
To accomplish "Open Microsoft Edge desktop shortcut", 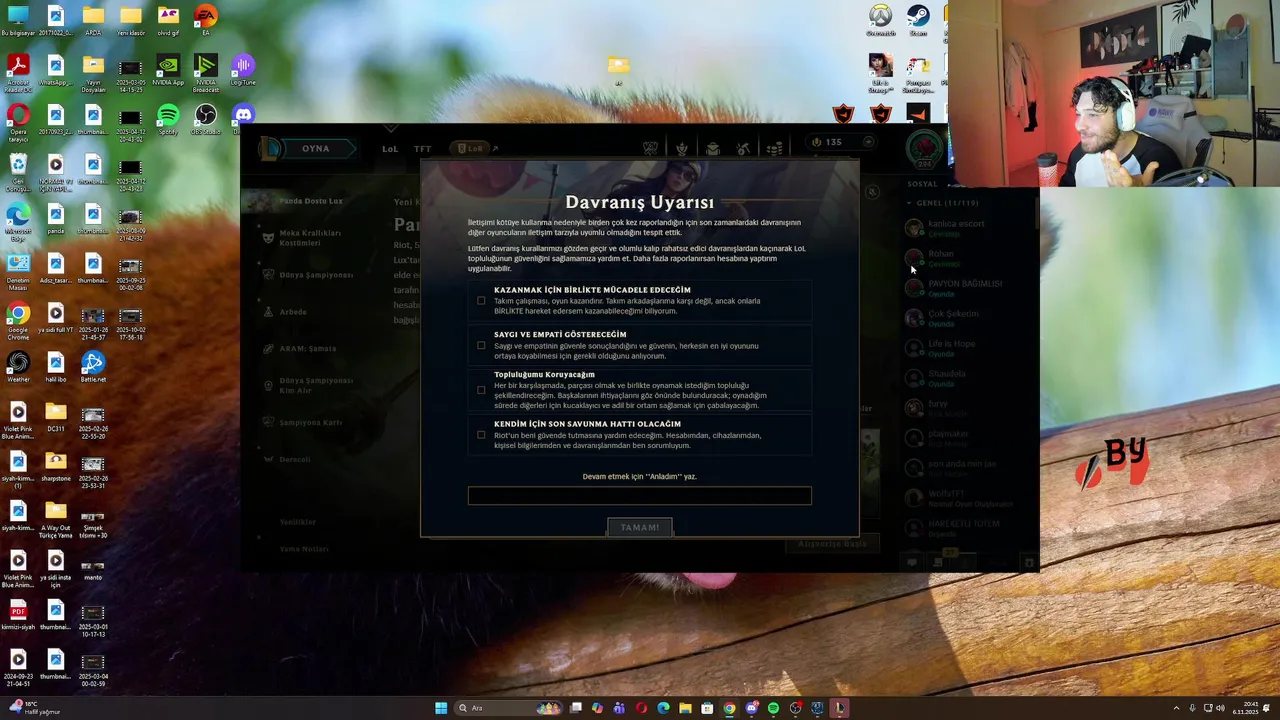I will tap(18, 222).
